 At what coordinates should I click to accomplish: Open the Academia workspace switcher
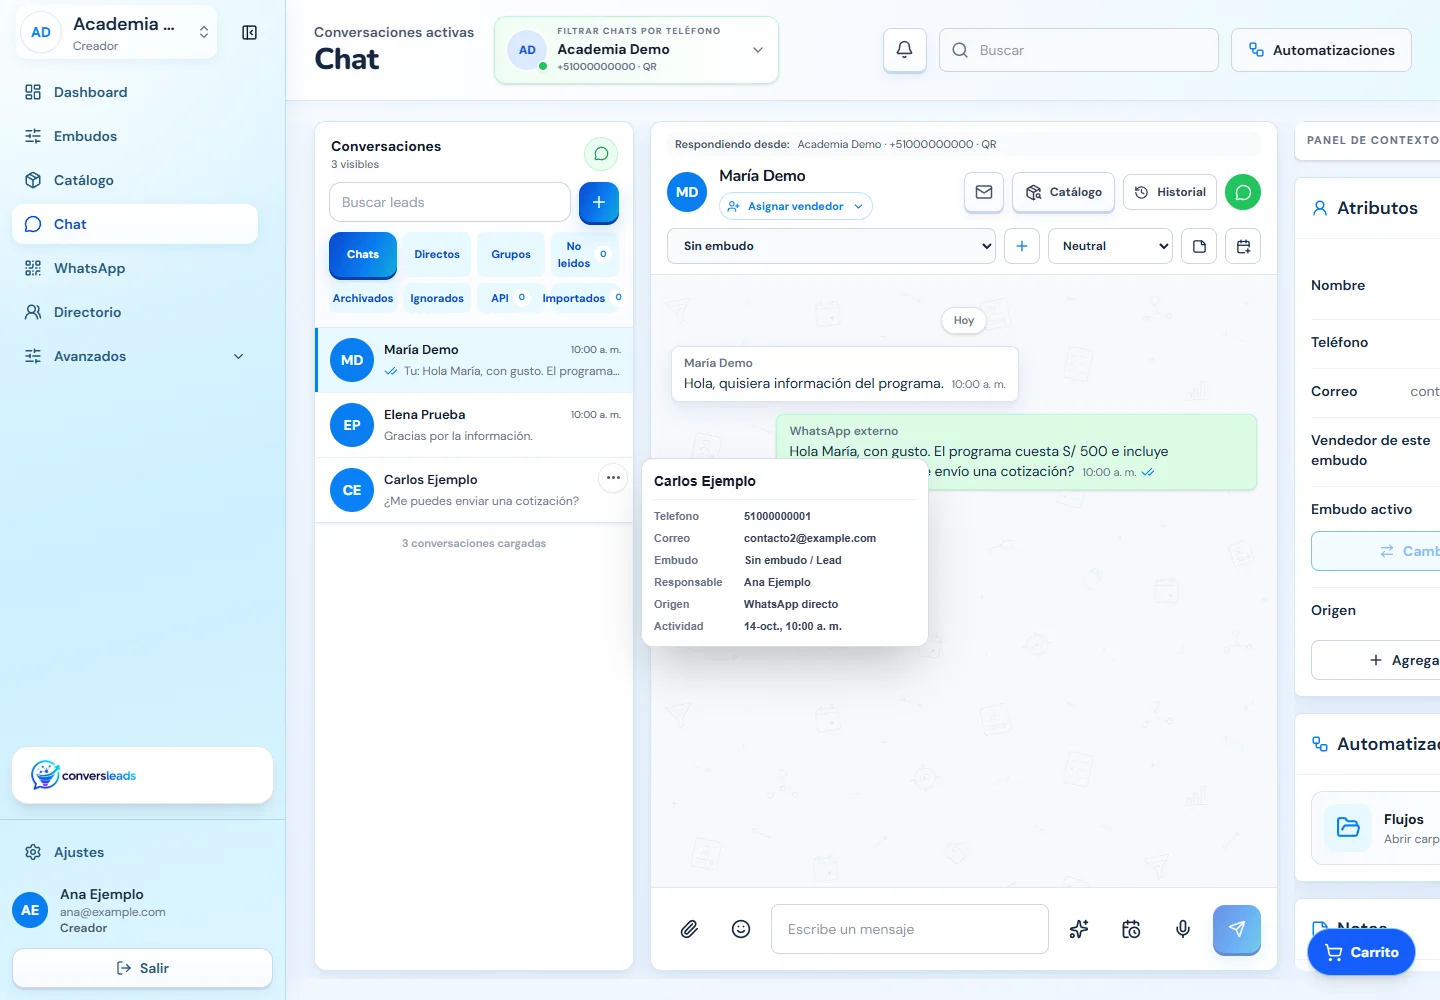coord(117,33)
